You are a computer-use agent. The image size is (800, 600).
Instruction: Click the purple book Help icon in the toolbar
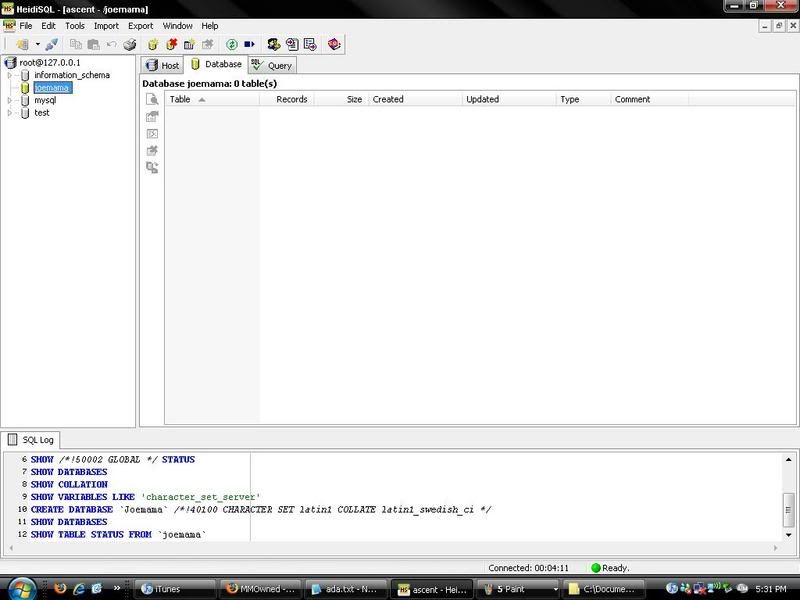pos(334,45)
